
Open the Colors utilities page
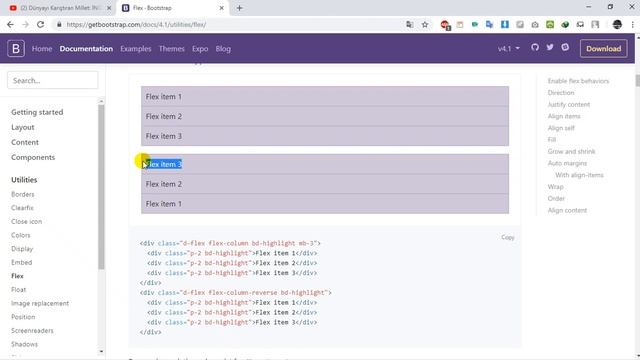(21, 235)
